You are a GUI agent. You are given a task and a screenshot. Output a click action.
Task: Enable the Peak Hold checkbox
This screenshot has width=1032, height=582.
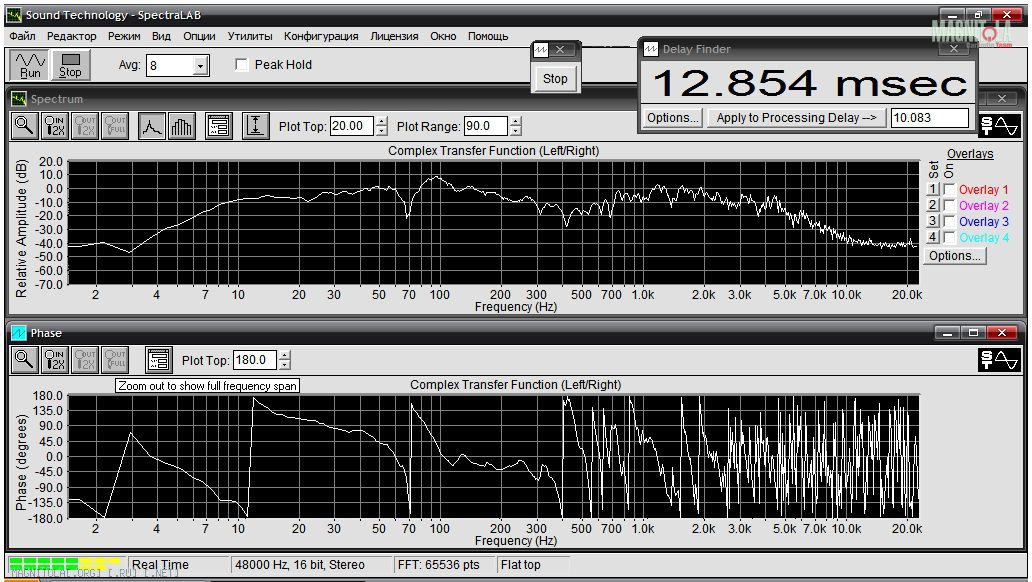(x=242, y=65)
